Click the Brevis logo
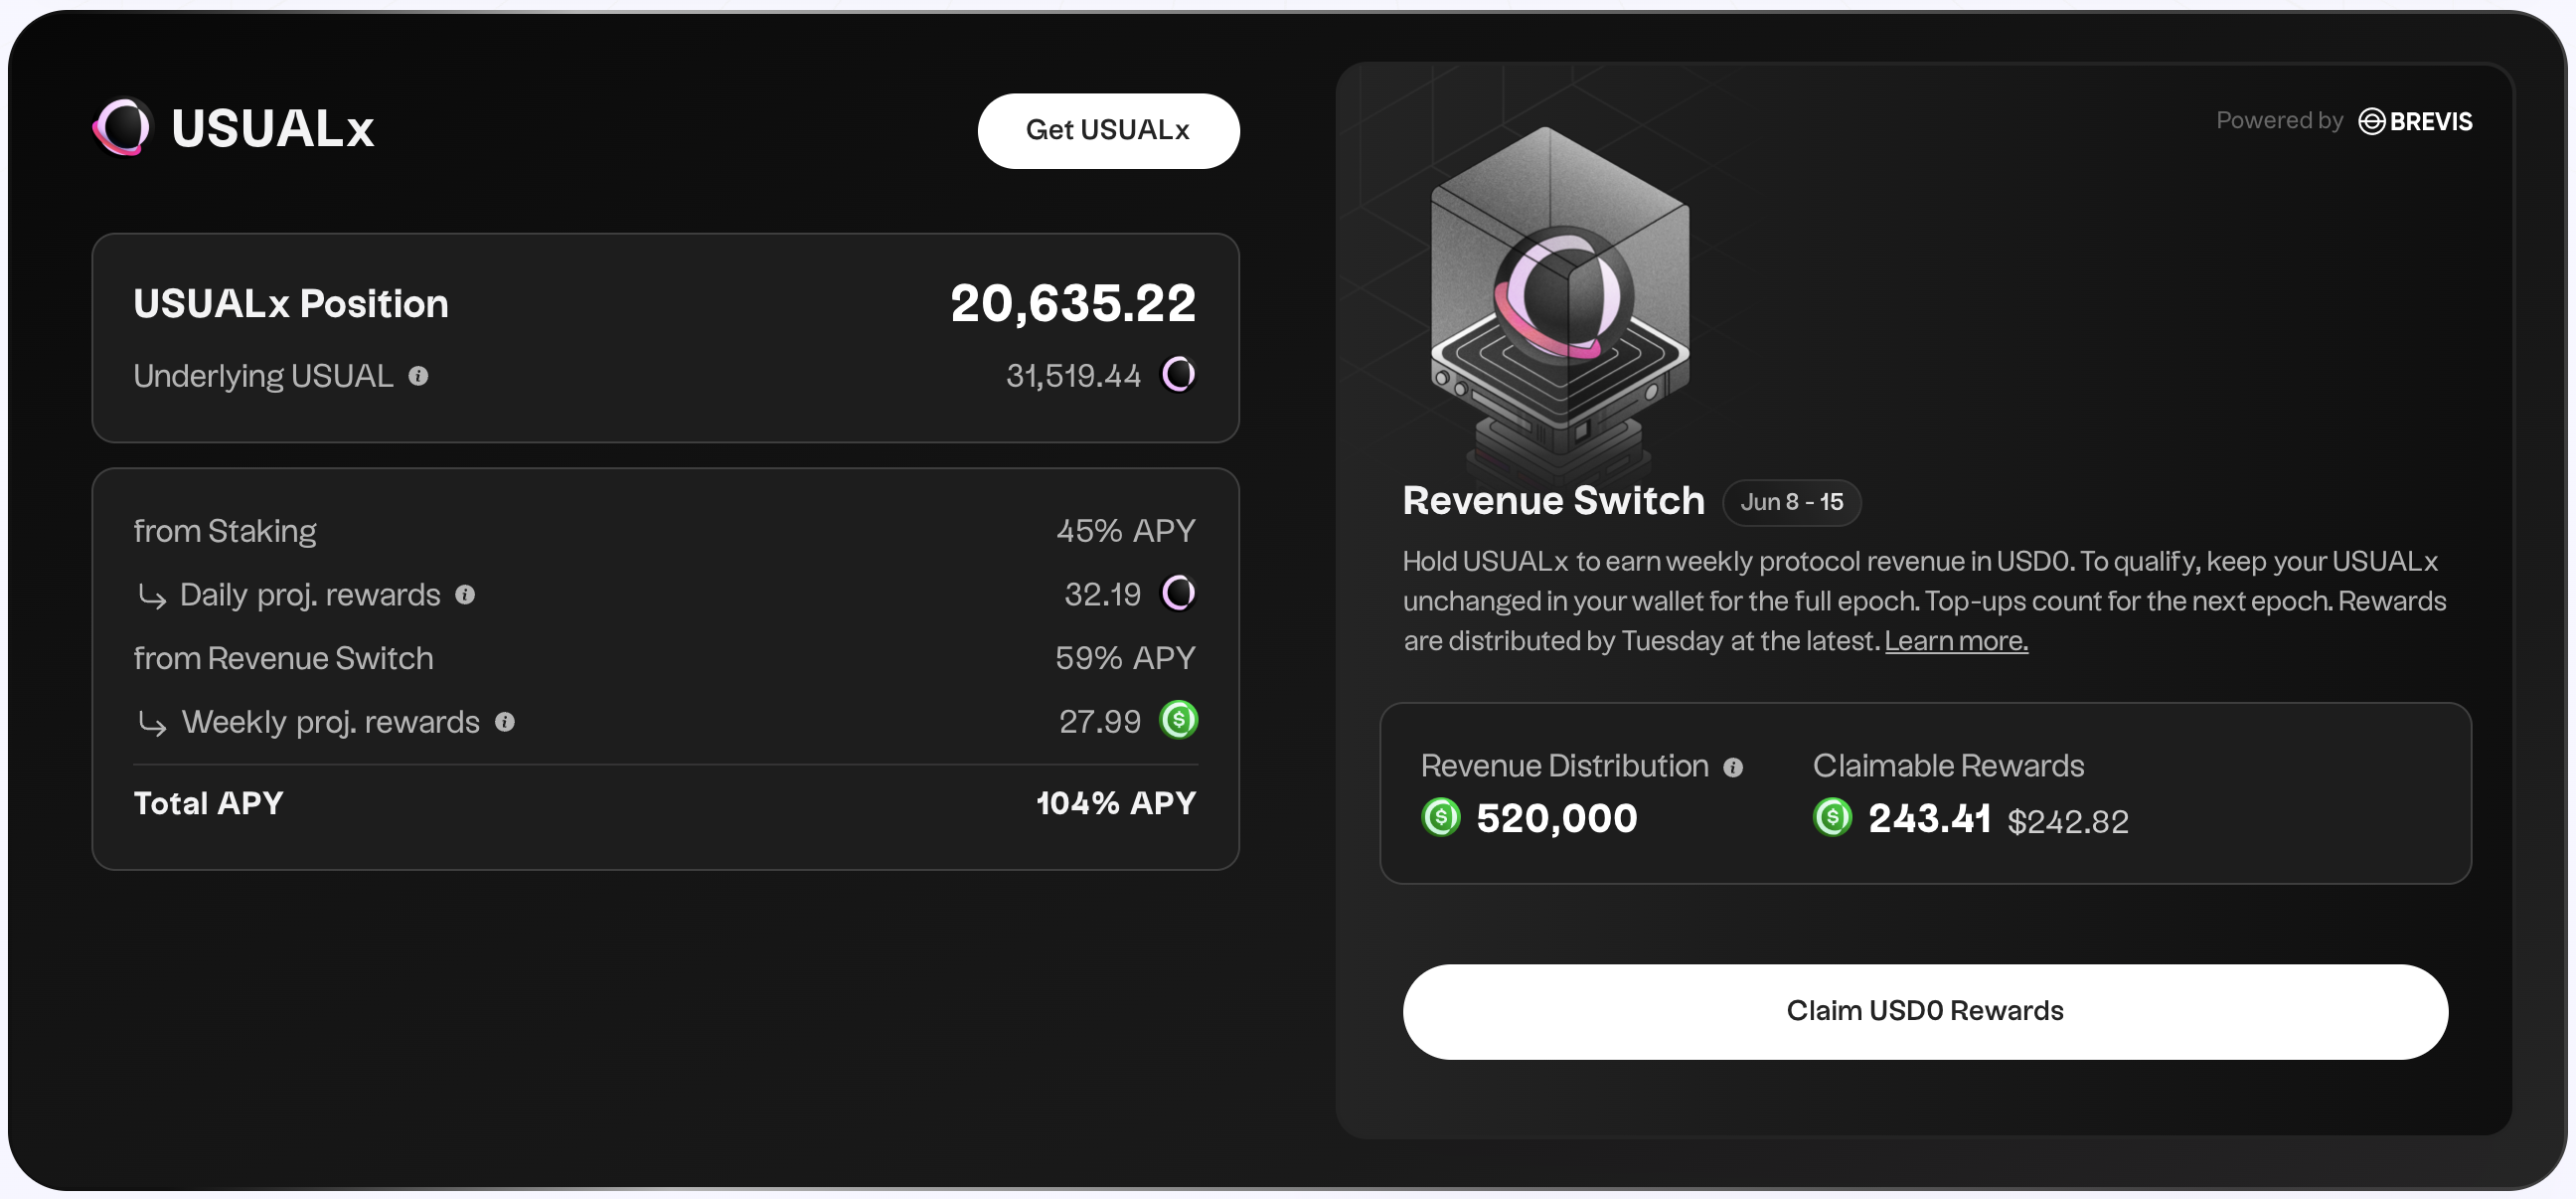The height and width of the screenshot is (1199, 2576). tap(2415, 121)
